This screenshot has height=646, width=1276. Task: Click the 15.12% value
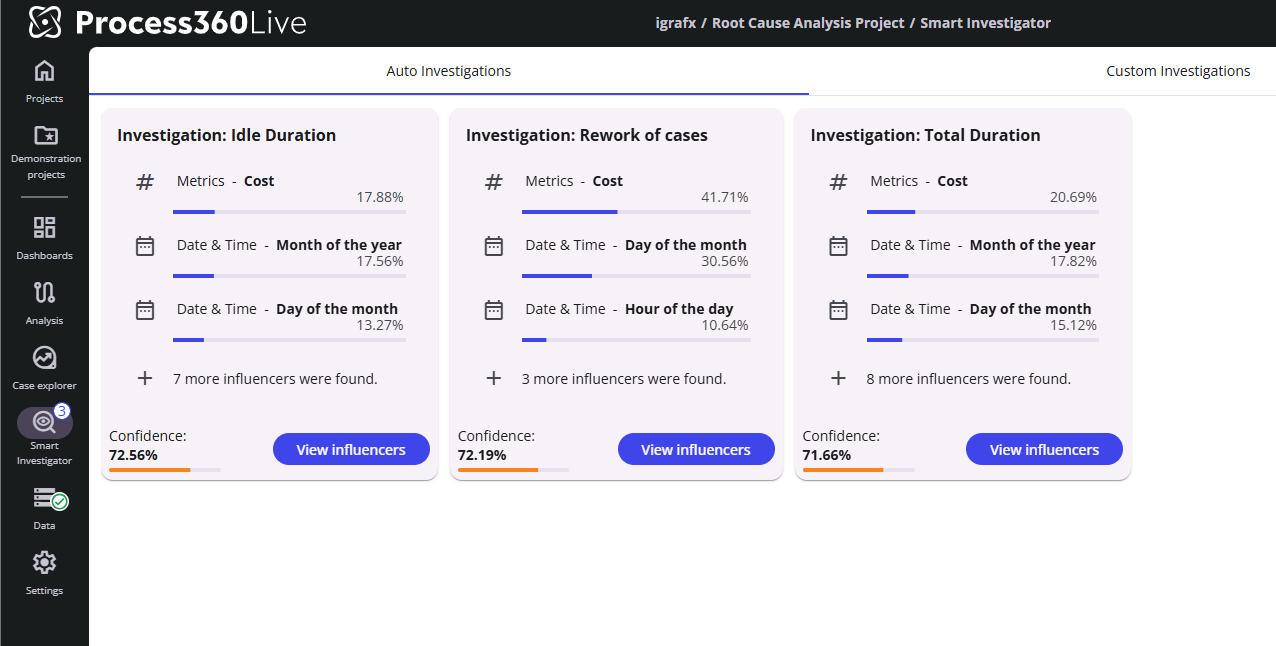click(1073, 325)
